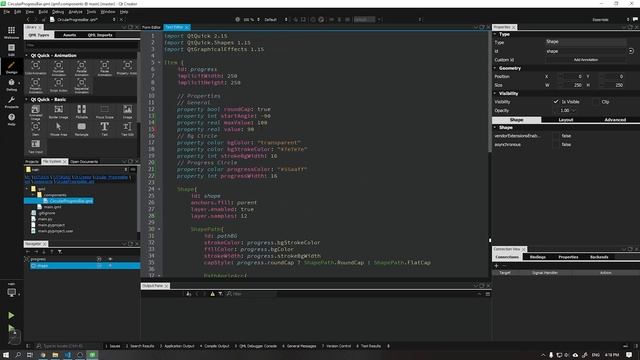Switch to the Advanced properties tab
Screen dimensions: 640x360
[615, 120]
